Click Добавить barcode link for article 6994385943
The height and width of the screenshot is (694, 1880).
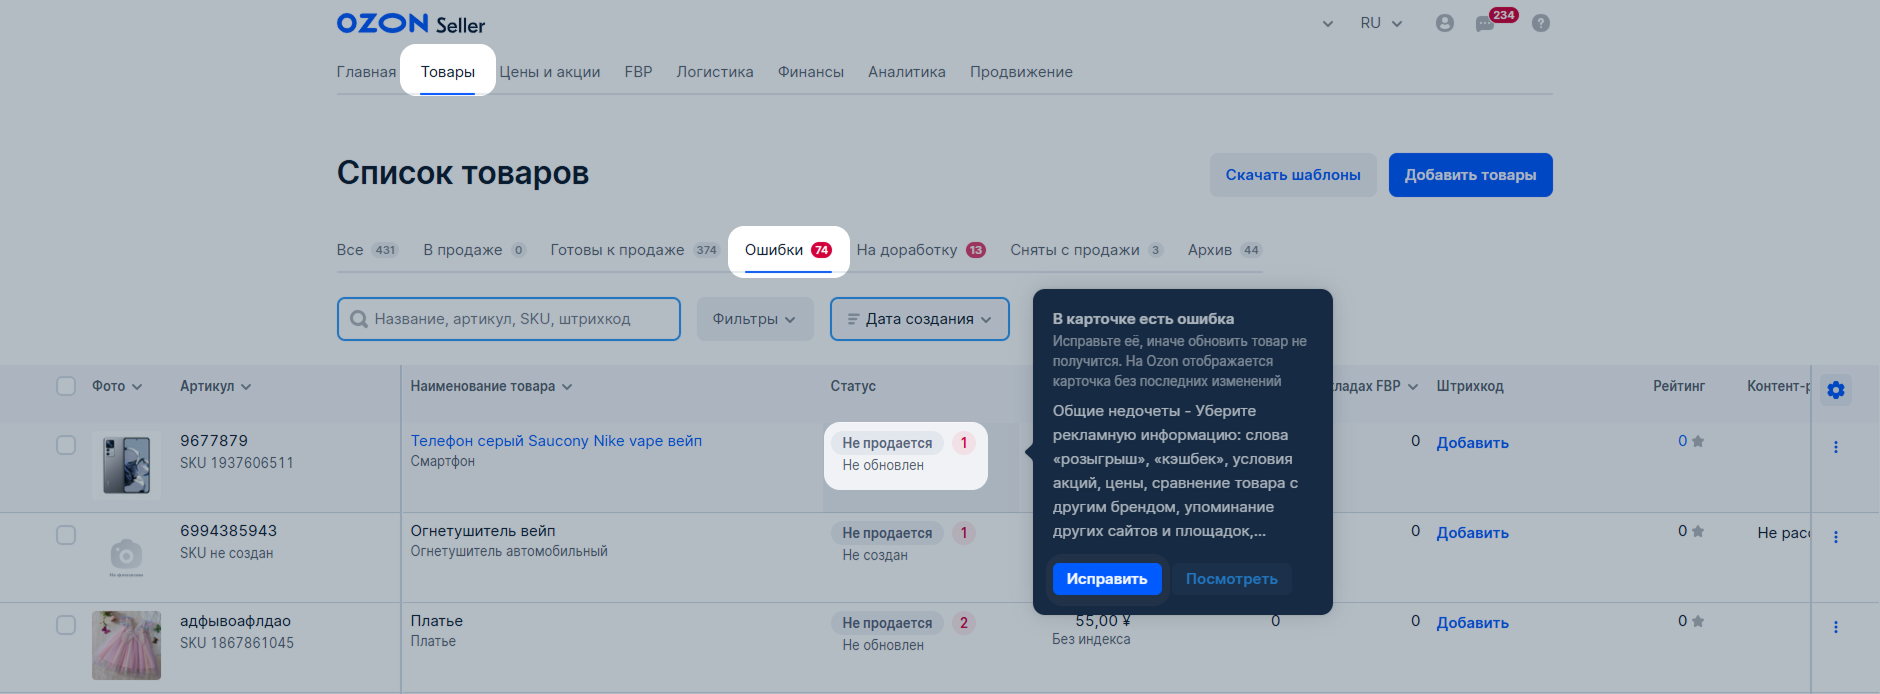(x=1472, y=533)
